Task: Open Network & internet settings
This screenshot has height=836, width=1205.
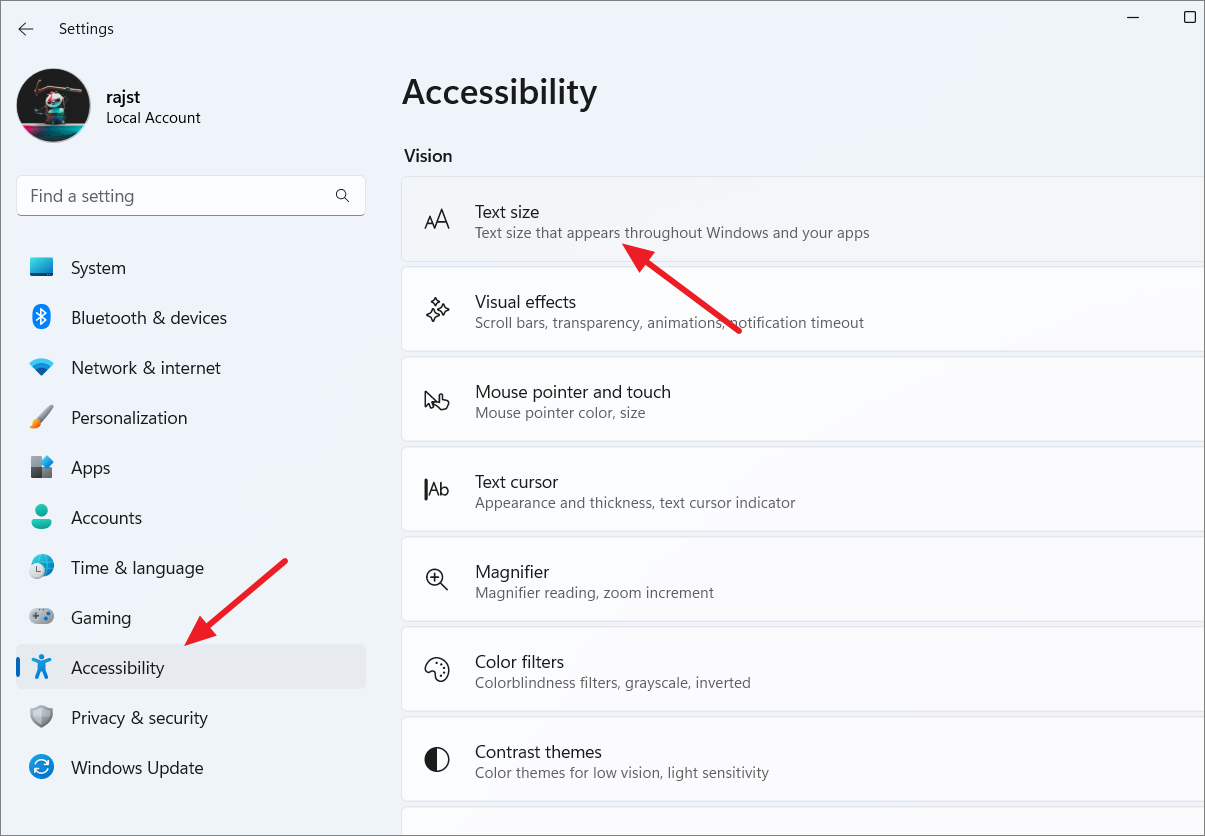Action: (x=146, y=368)
